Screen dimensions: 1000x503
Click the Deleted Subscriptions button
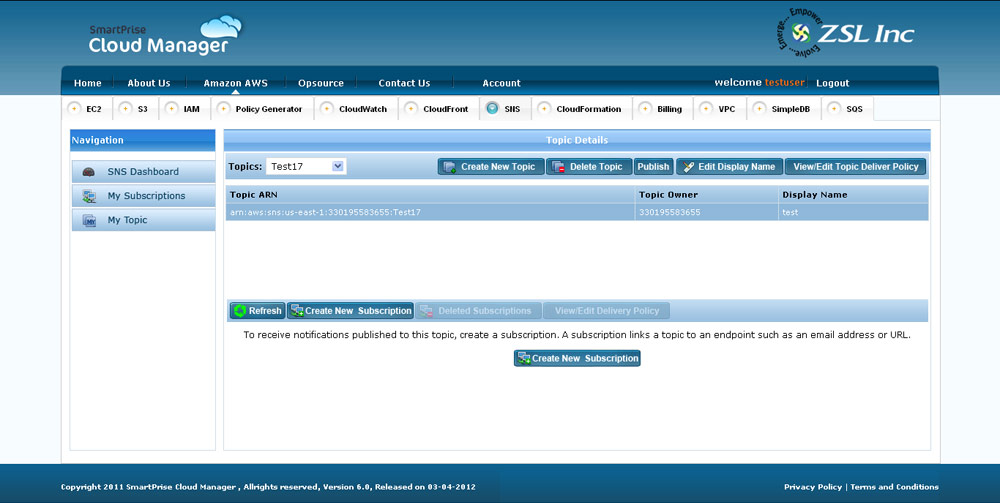click(x=478, y=310)
